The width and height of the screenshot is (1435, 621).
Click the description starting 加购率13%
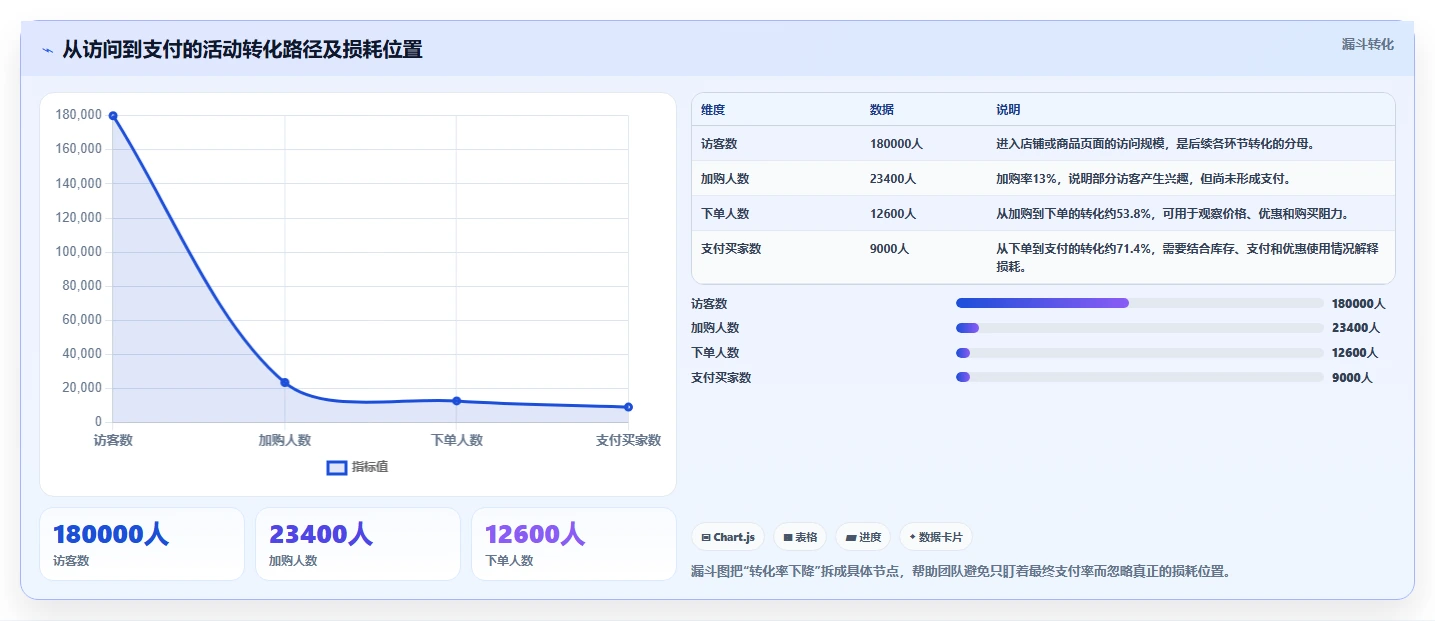[1144, 179]
